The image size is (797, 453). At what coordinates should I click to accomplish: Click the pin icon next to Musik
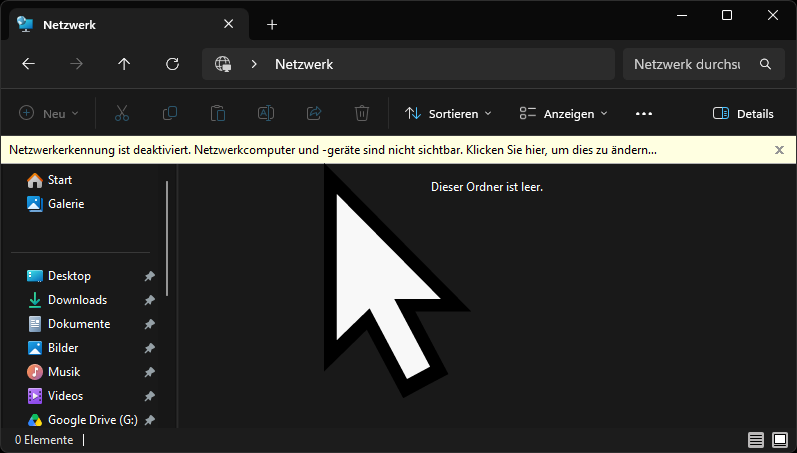coord(149,372)
